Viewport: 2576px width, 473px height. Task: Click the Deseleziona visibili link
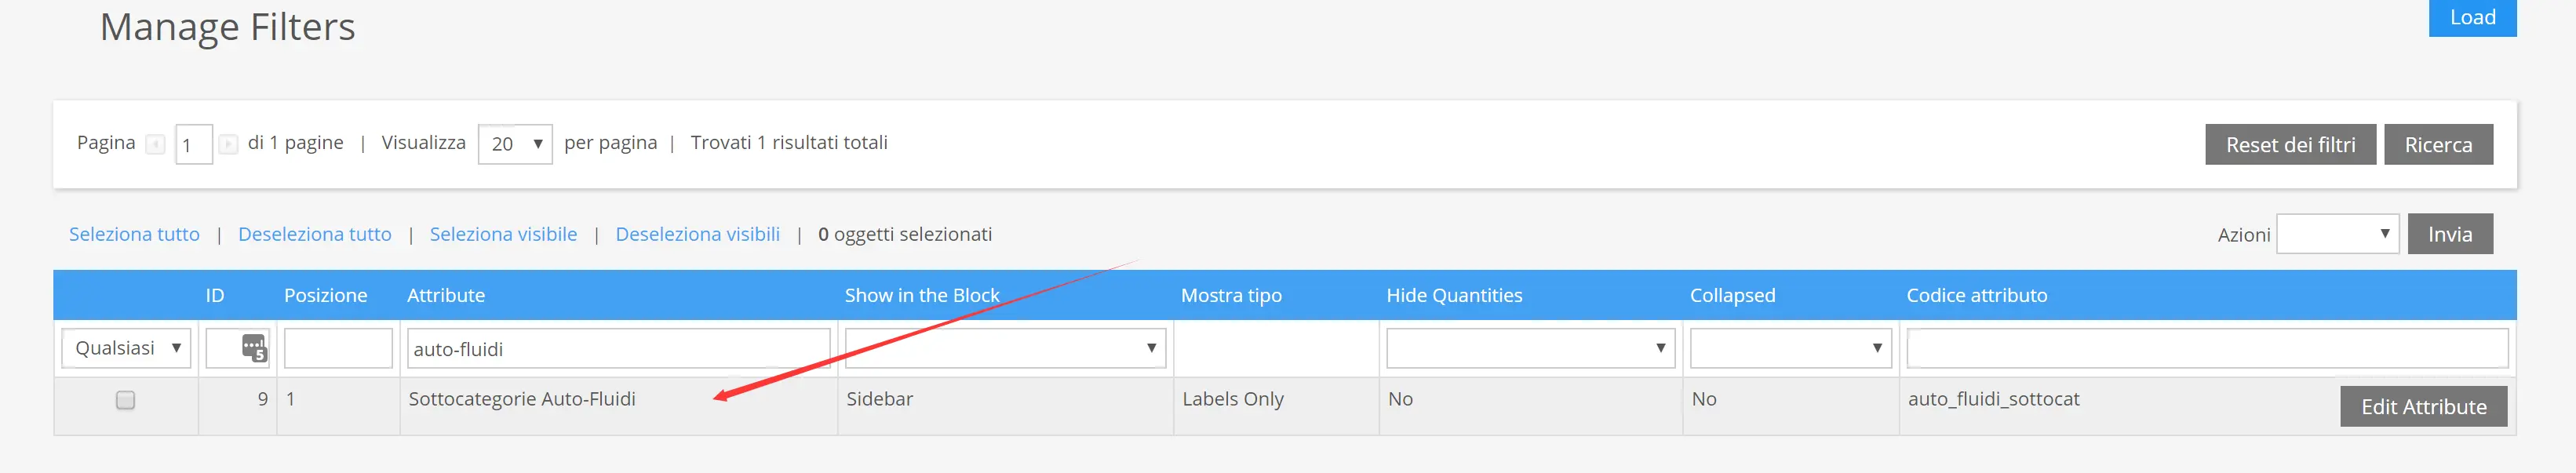click(x=697, y=234)
